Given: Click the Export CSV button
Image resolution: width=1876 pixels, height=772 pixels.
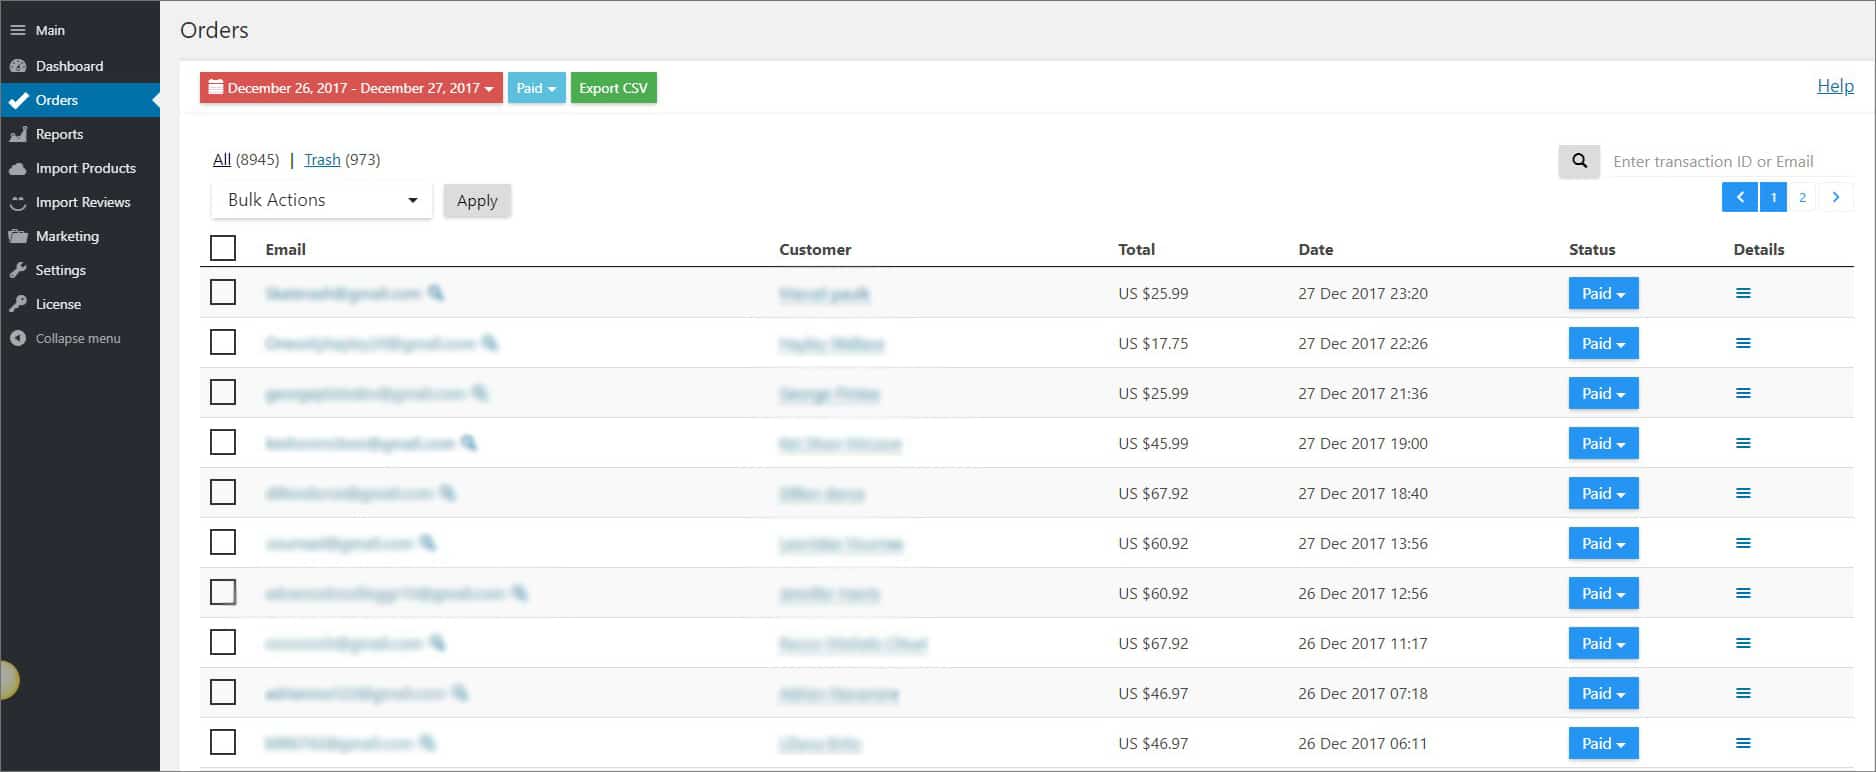Looking at the screenshot, I should 613,88.
